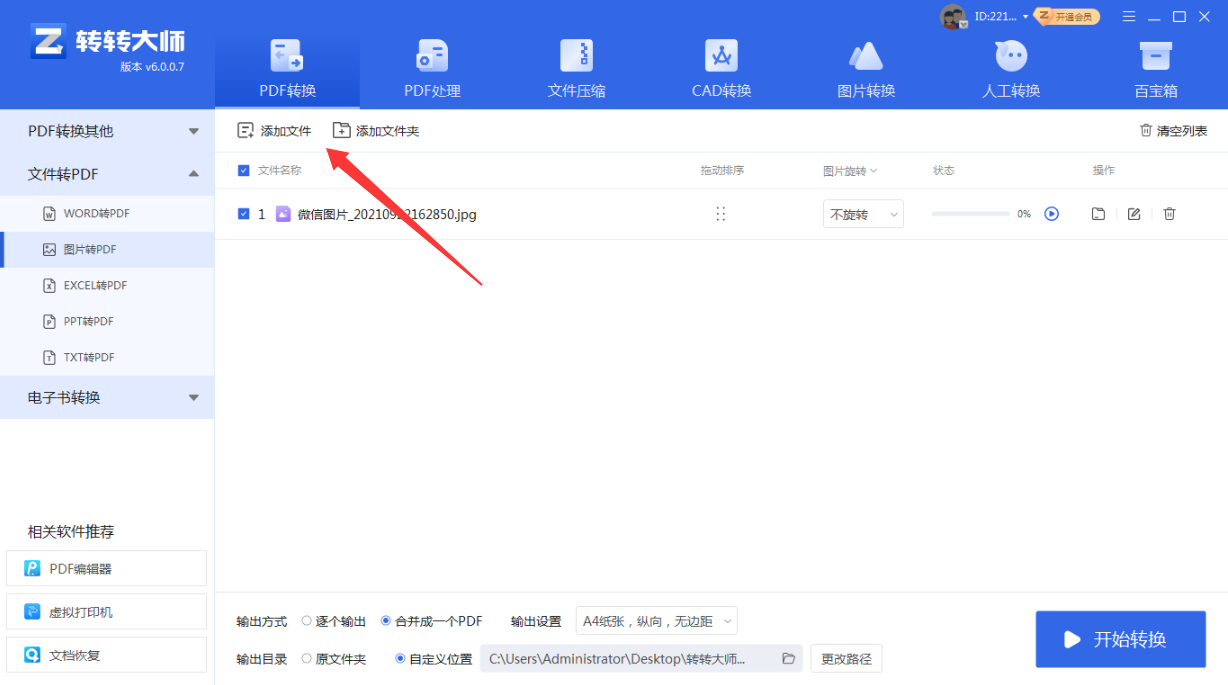Click the image file type icon of 微信图片
The width and height of the screenshot is (1228, 685).
coord(283,214)
